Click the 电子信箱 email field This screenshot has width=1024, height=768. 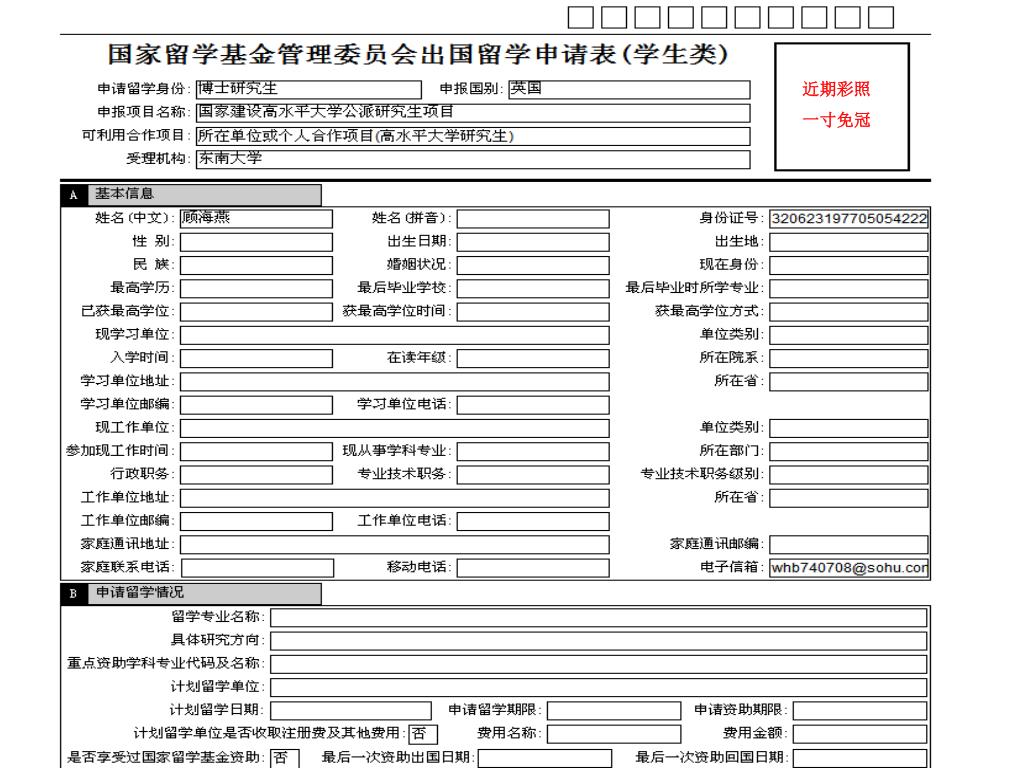[x=848, y=569]
